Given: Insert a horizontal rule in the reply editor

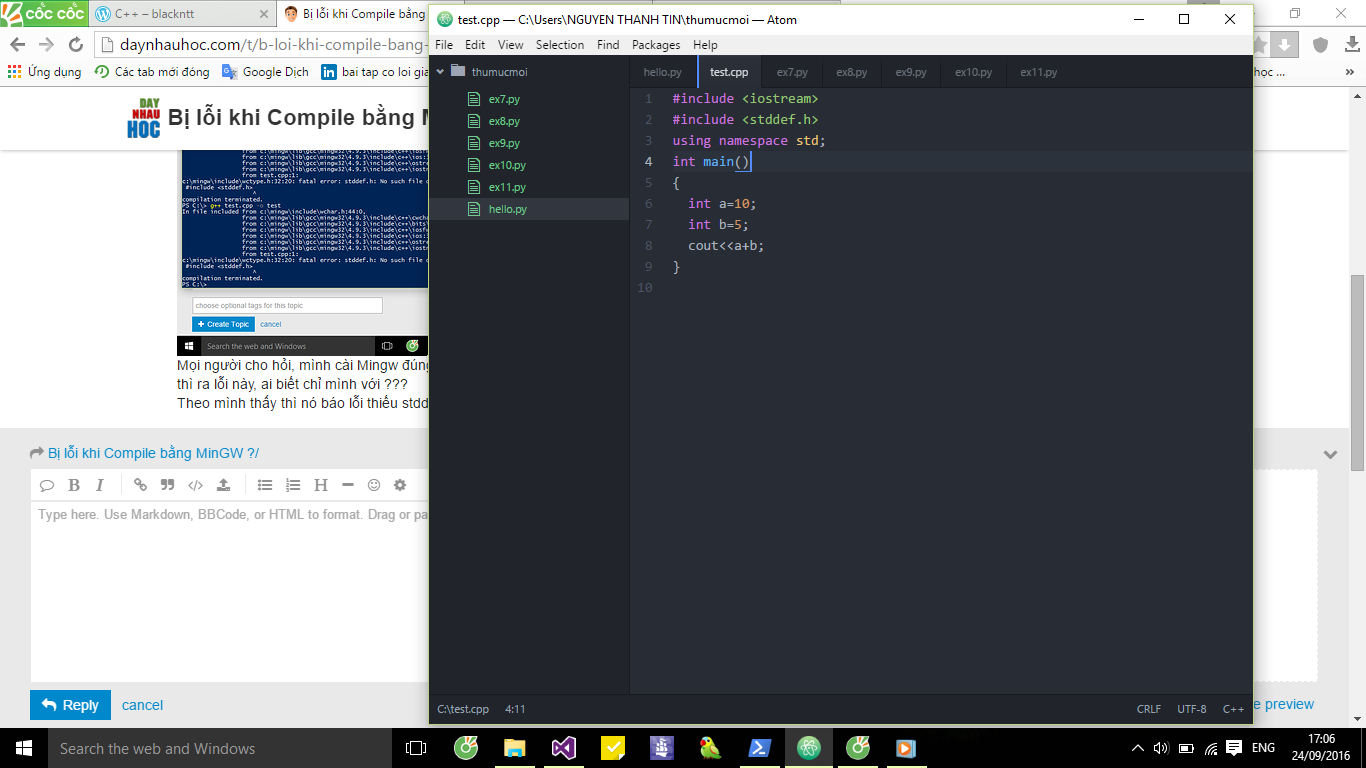Looking at the screenshot, I should tap(348, 485).
